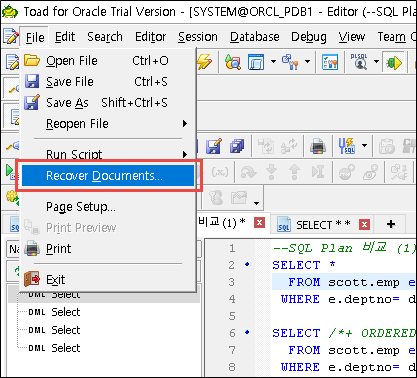
Task: Click the breakpoint dot on line 2 gutter
Action: coord(247,264)
